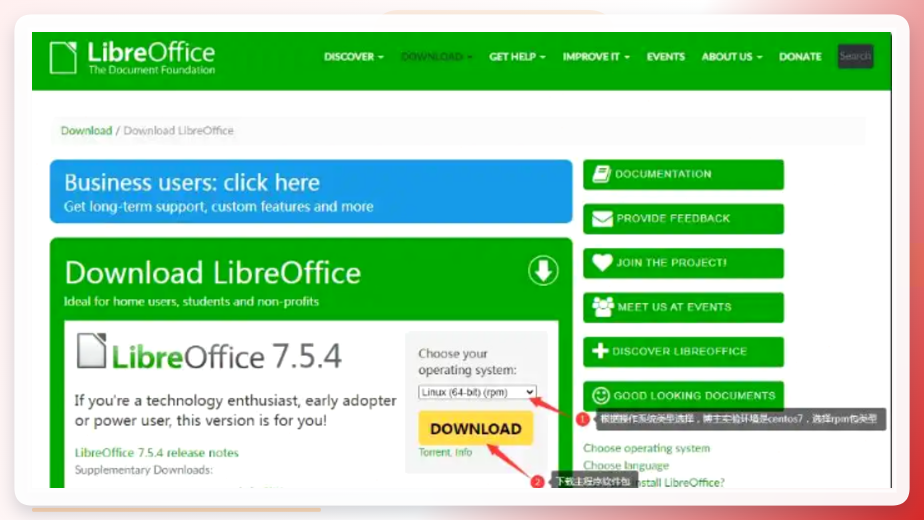Screen dimensions: 924x520
Task: Click the Info link below Download
Action: [463, 452]
